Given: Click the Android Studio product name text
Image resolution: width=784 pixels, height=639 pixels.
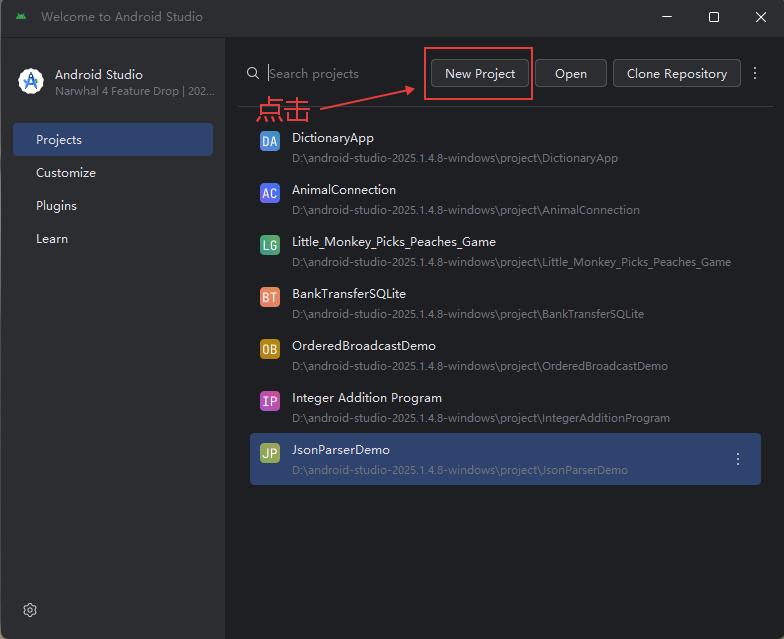Looking at the screenshot, I should (99, 74).
